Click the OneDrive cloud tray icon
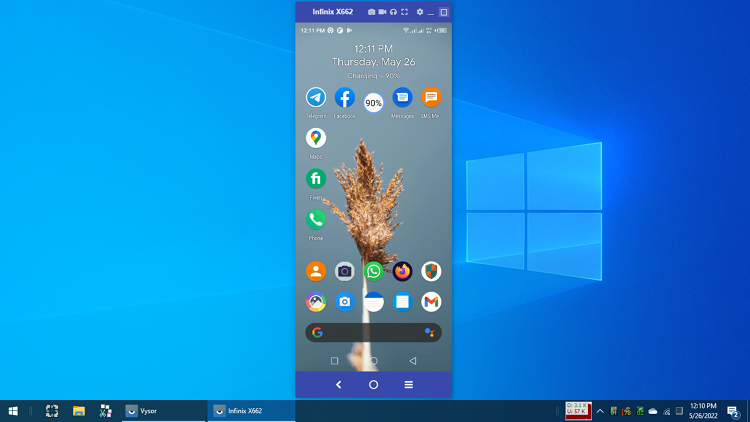The height and width of the screenshot is (422, 750). [x=652, y=411]
